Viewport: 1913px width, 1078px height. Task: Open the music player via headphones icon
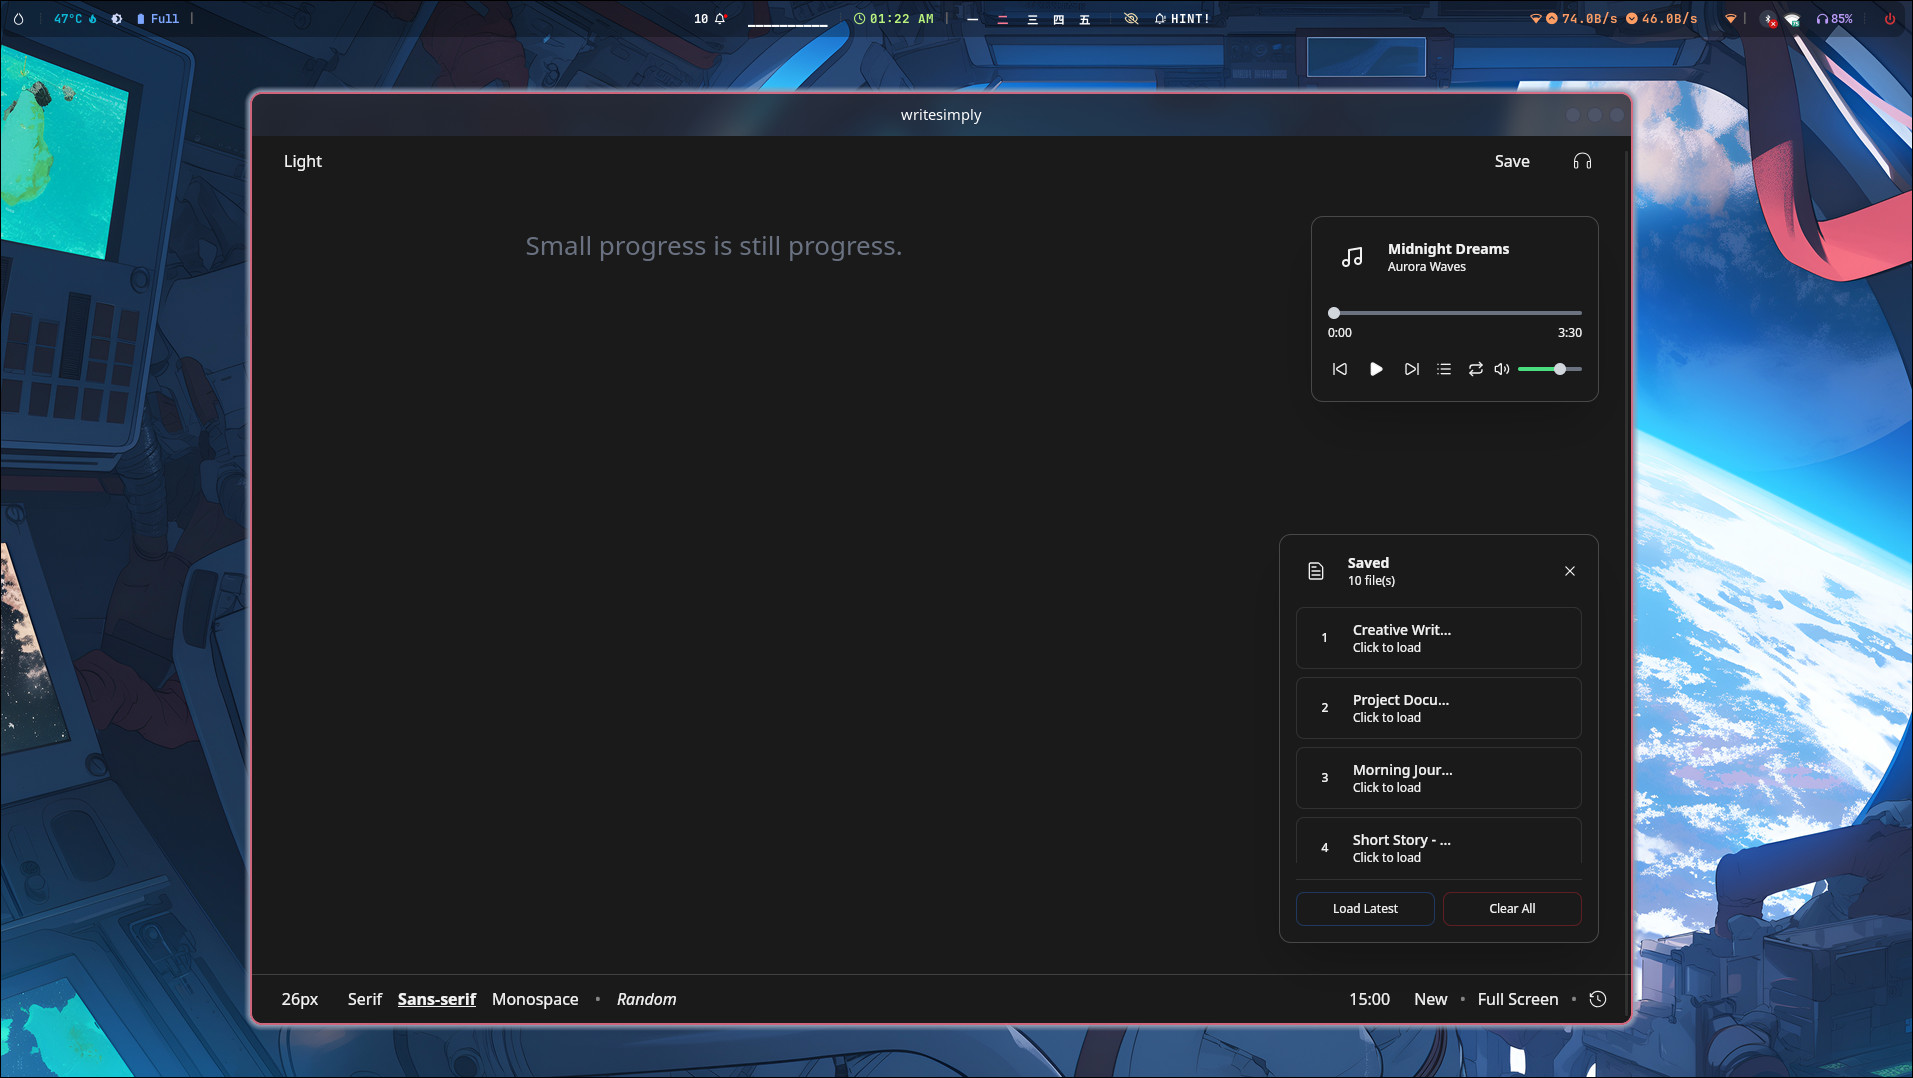(1582, 161)
